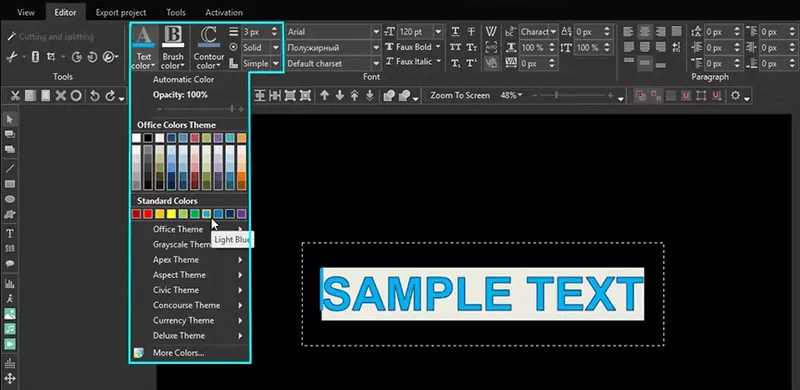Toggle all caps TT formatting
This screenshot has width=800, height=390.
coord(455,47)
